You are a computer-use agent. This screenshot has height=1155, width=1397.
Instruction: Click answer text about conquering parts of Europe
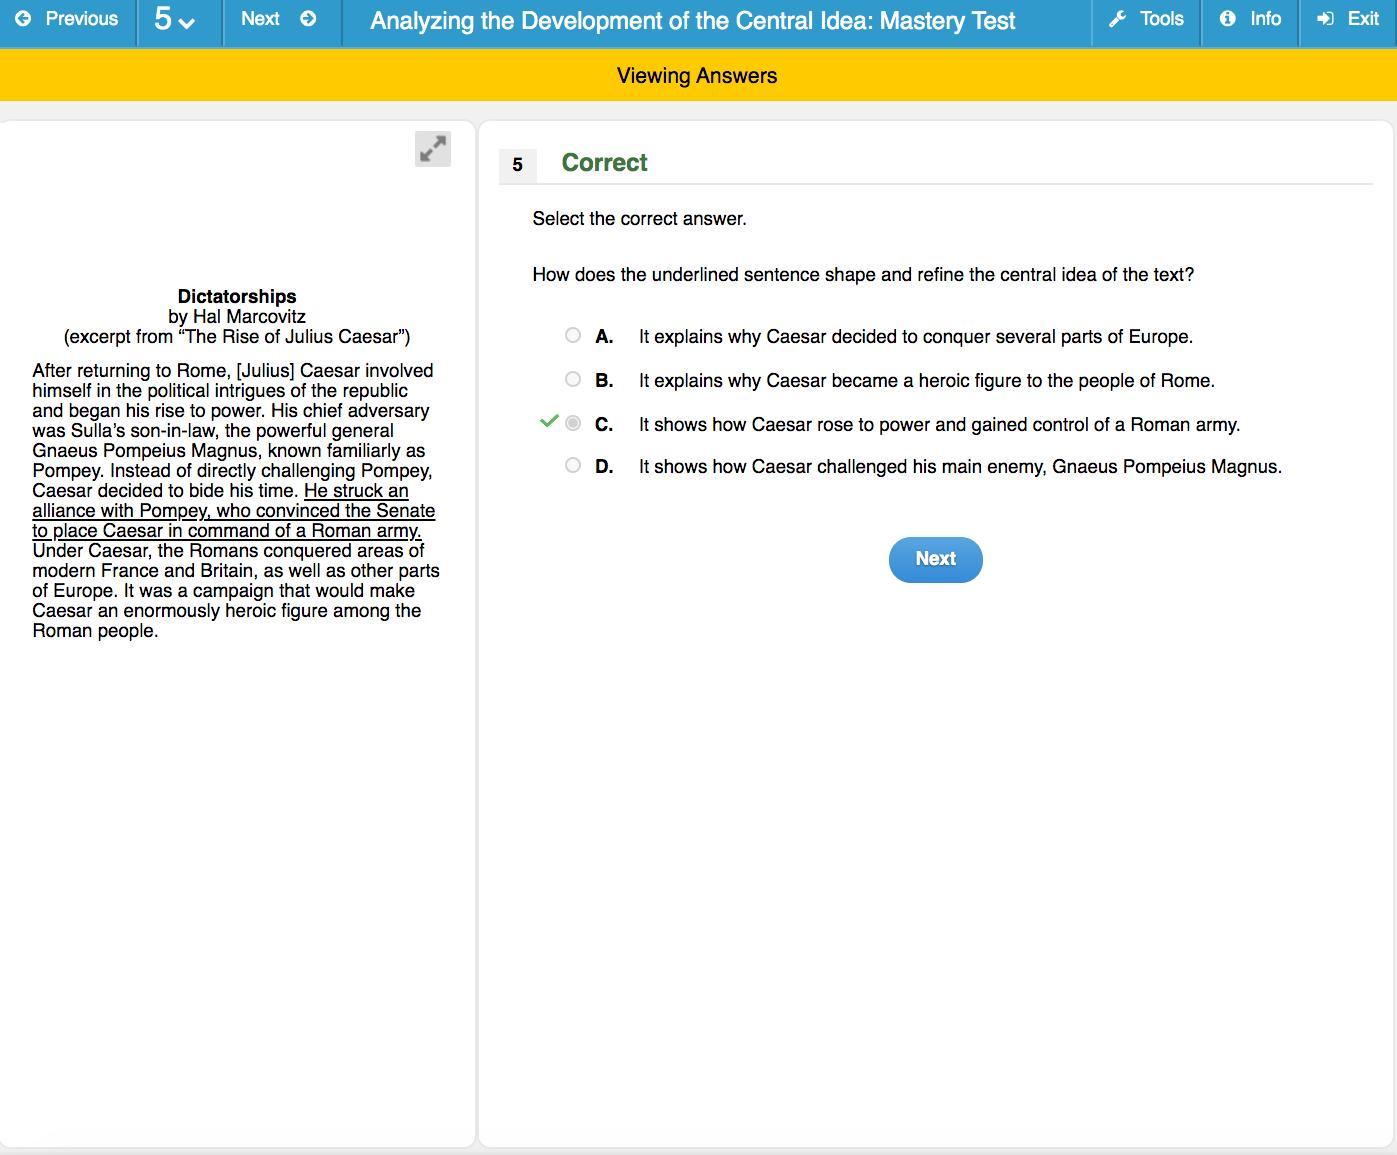916,337
